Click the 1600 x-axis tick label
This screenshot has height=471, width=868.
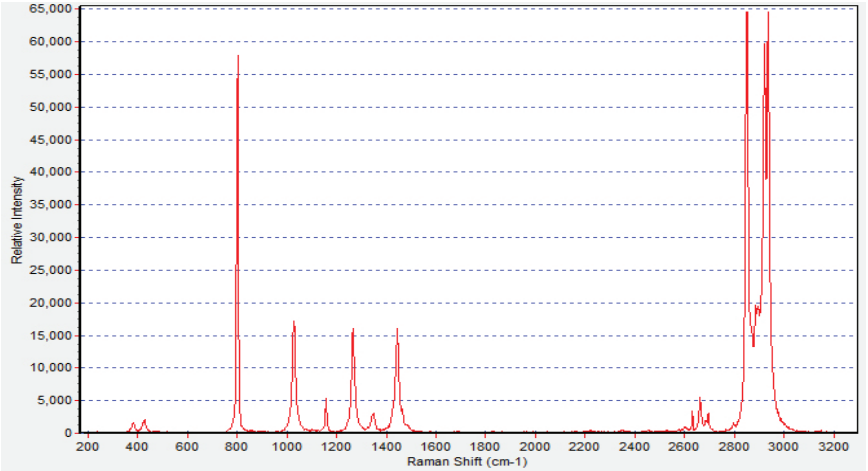(435, 447)
